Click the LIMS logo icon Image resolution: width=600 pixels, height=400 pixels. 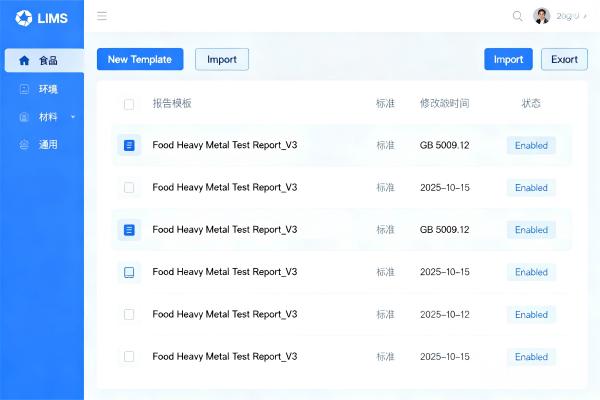[x=24, y=18]
